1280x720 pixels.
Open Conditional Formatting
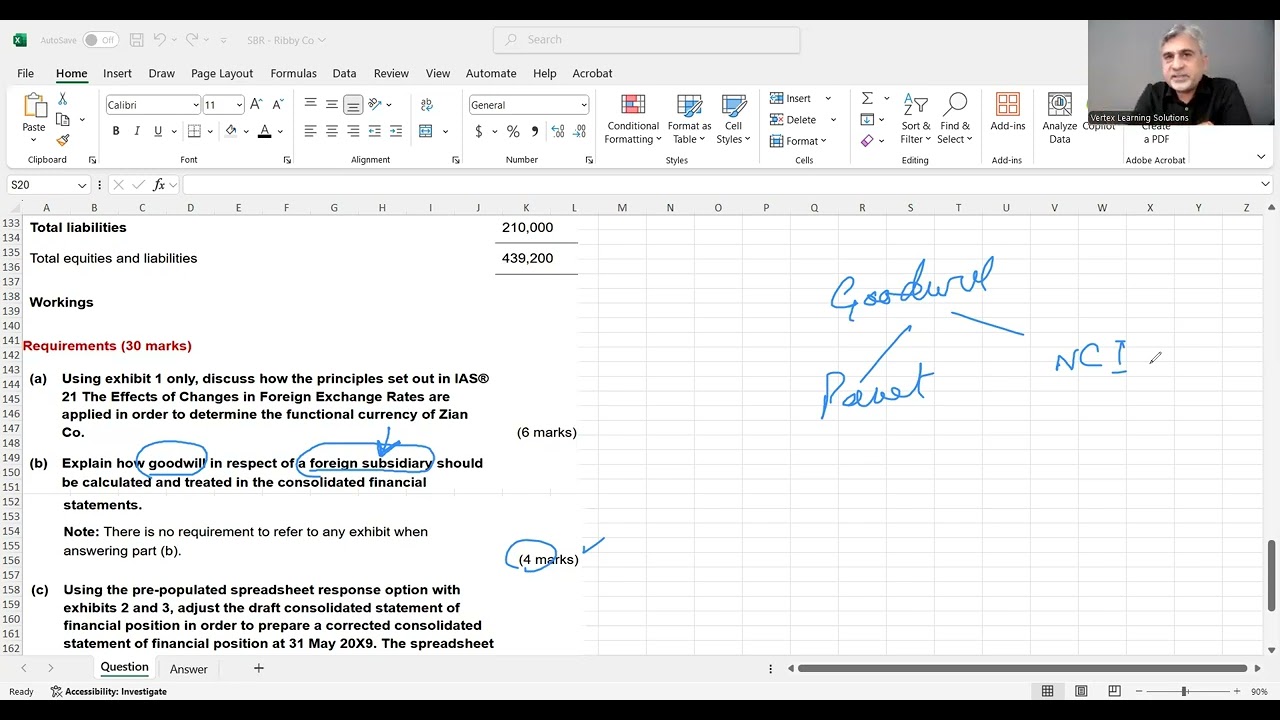coord(633,120)
